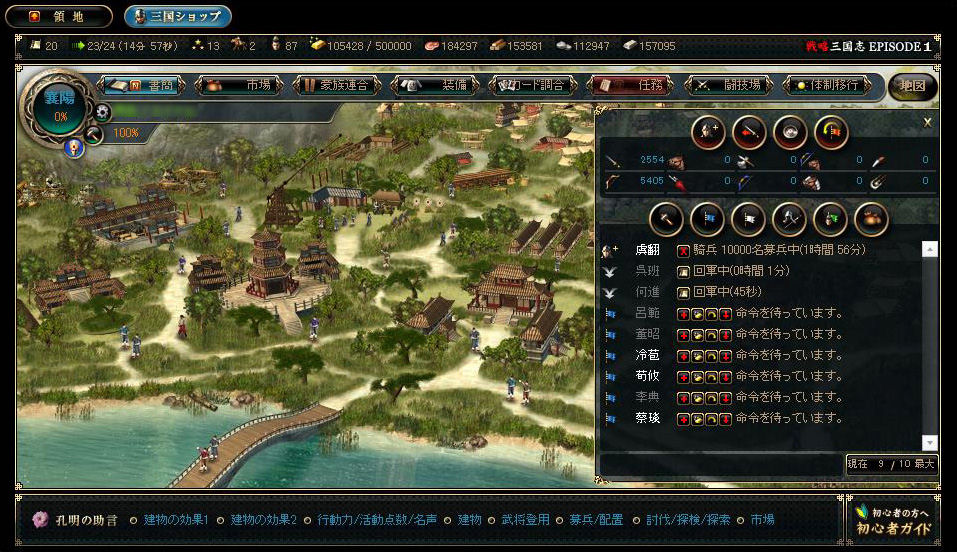Image resolution: width=957 pixels, height=552 pixels.
Task: Click the 建物の効果1 help link
Action: (176, 520)
